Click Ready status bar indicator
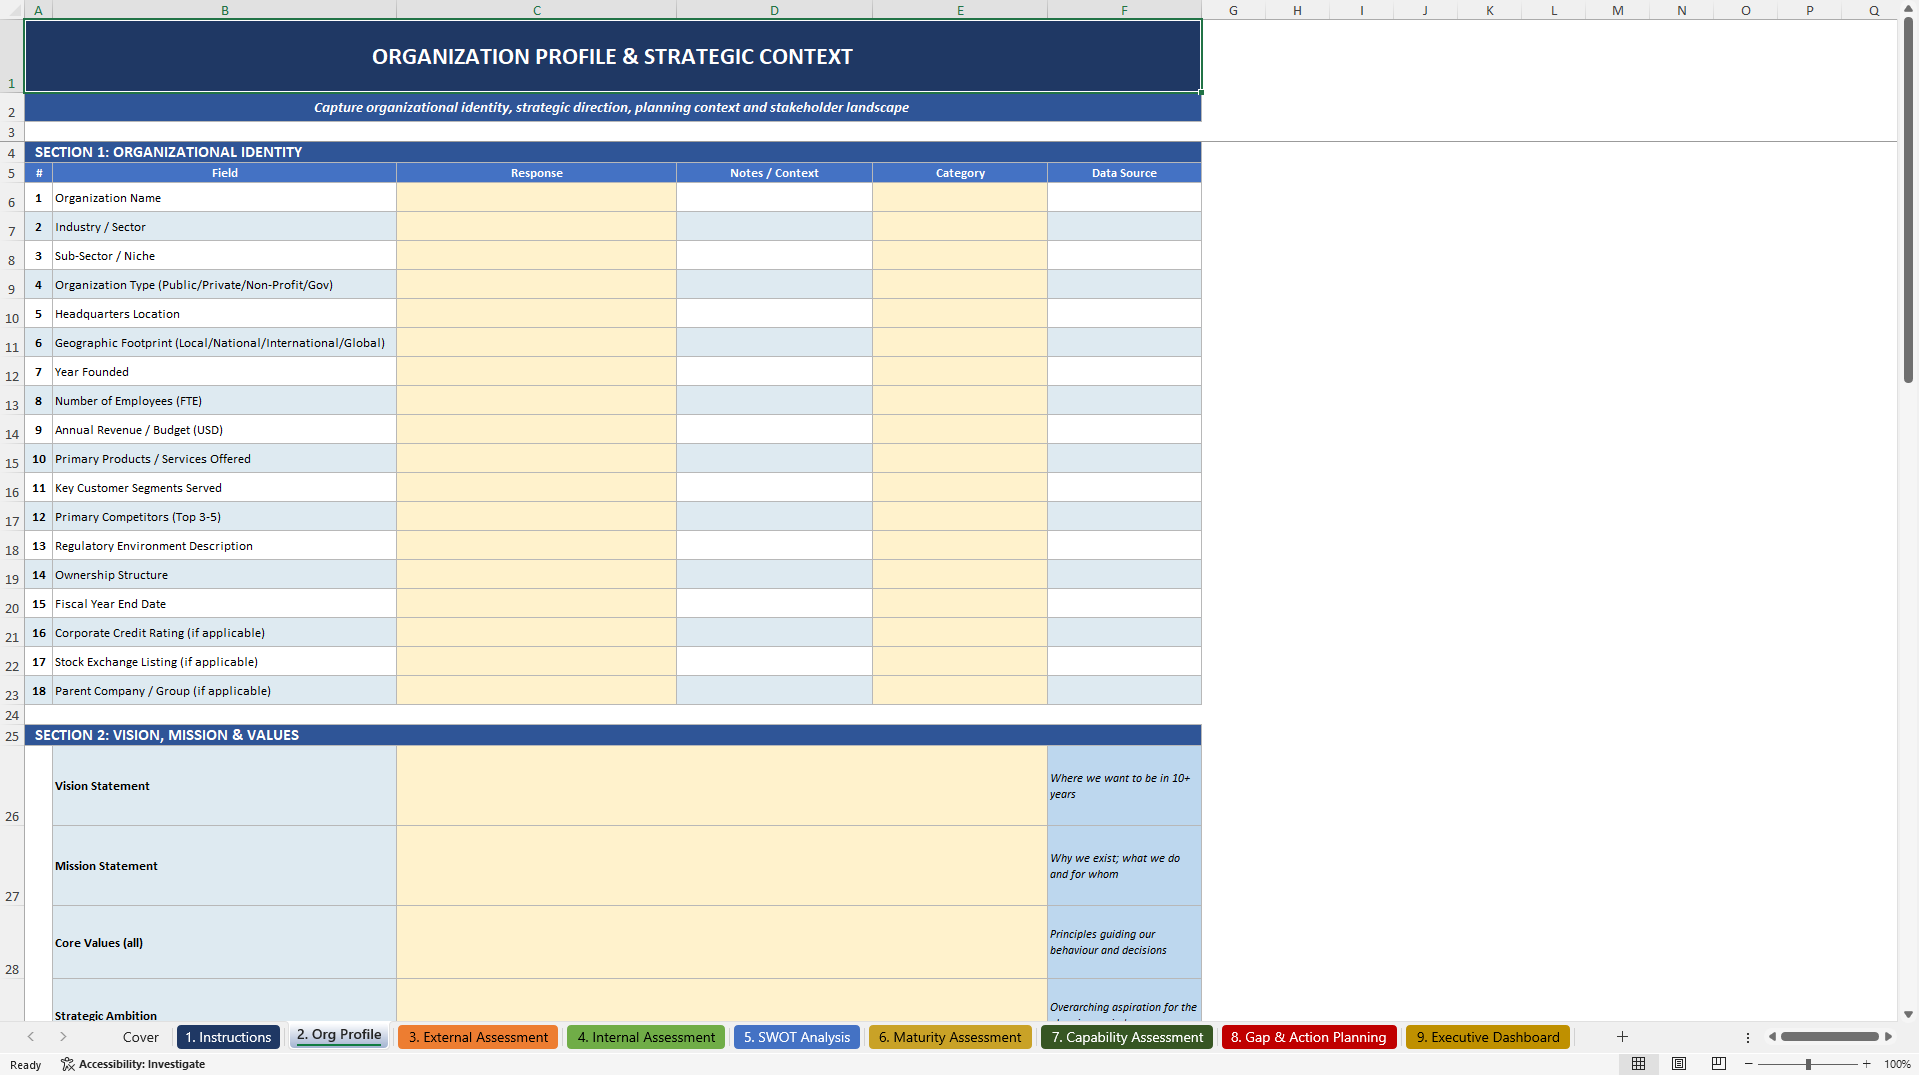Image resolution: width=1919 pixels, height=1075 pixels. [x=26, y=1064]
